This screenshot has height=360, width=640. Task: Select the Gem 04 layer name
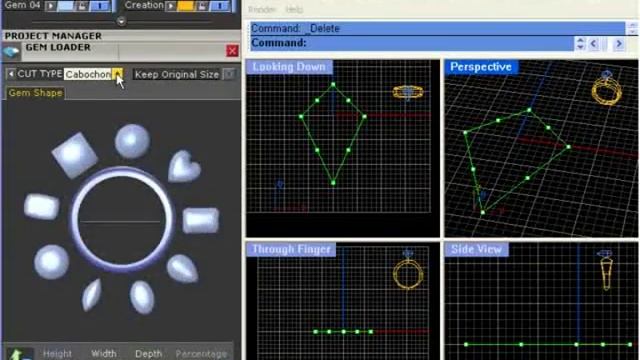(22, 5)
